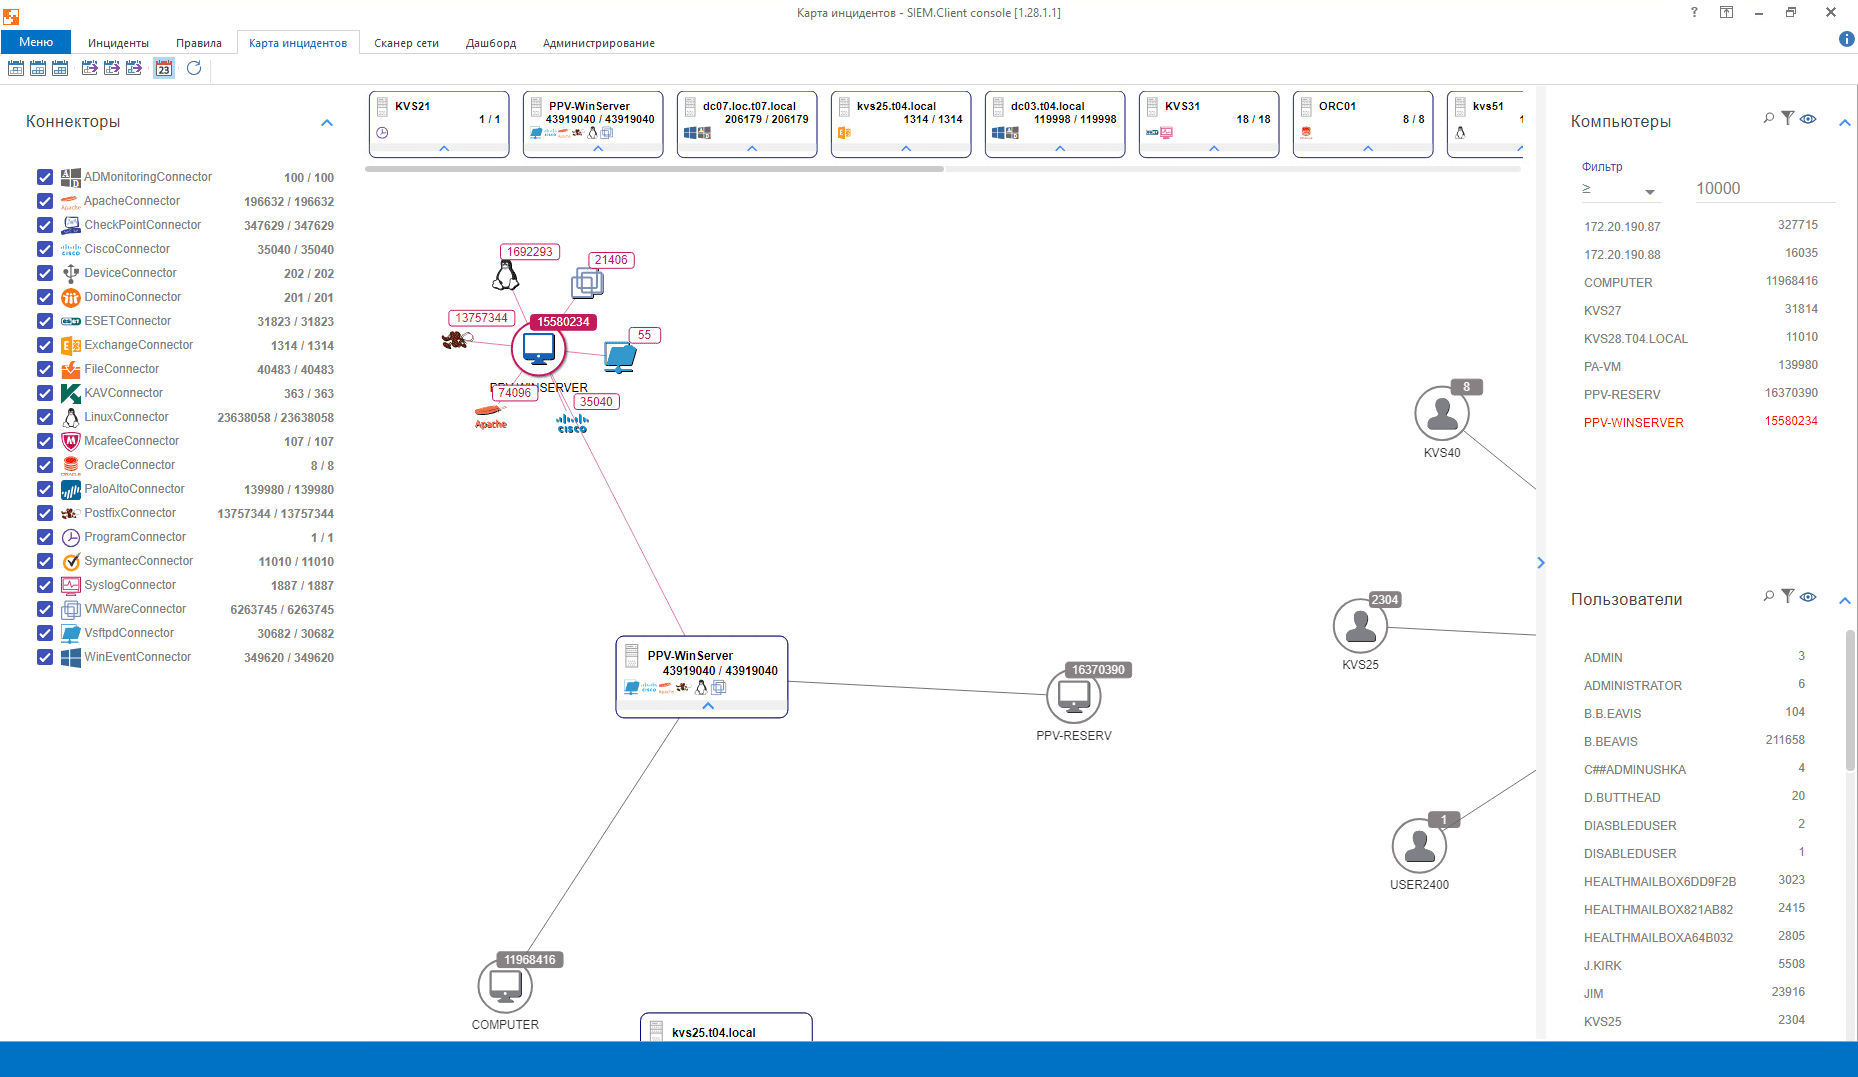Select the Linux penguin node on the map
Screen dimensions: 1858x1077
click(506, 275)
